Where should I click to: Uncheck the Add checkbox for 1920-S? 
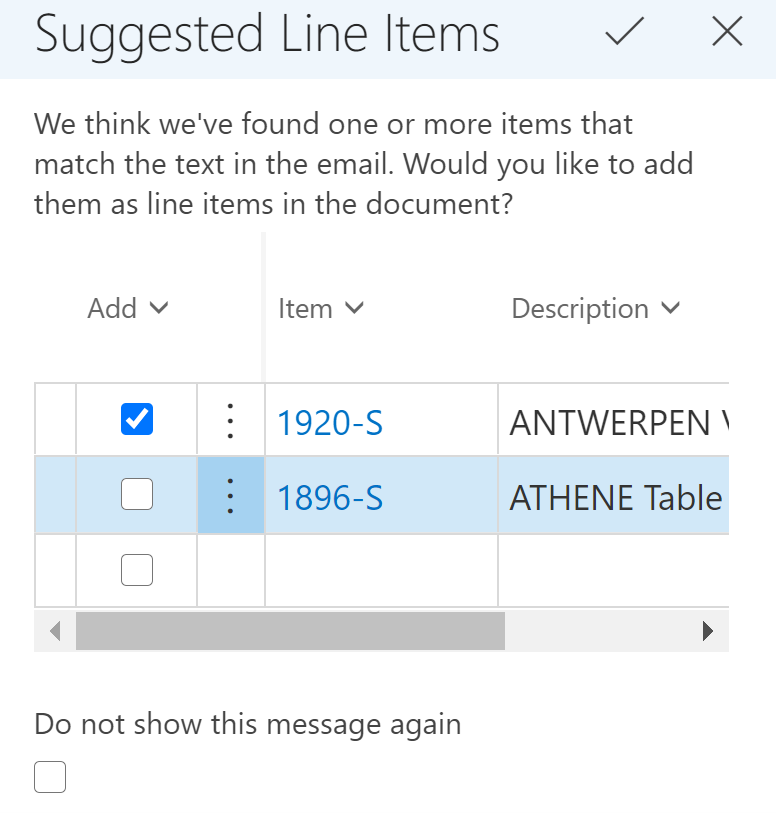pos(137,419)
